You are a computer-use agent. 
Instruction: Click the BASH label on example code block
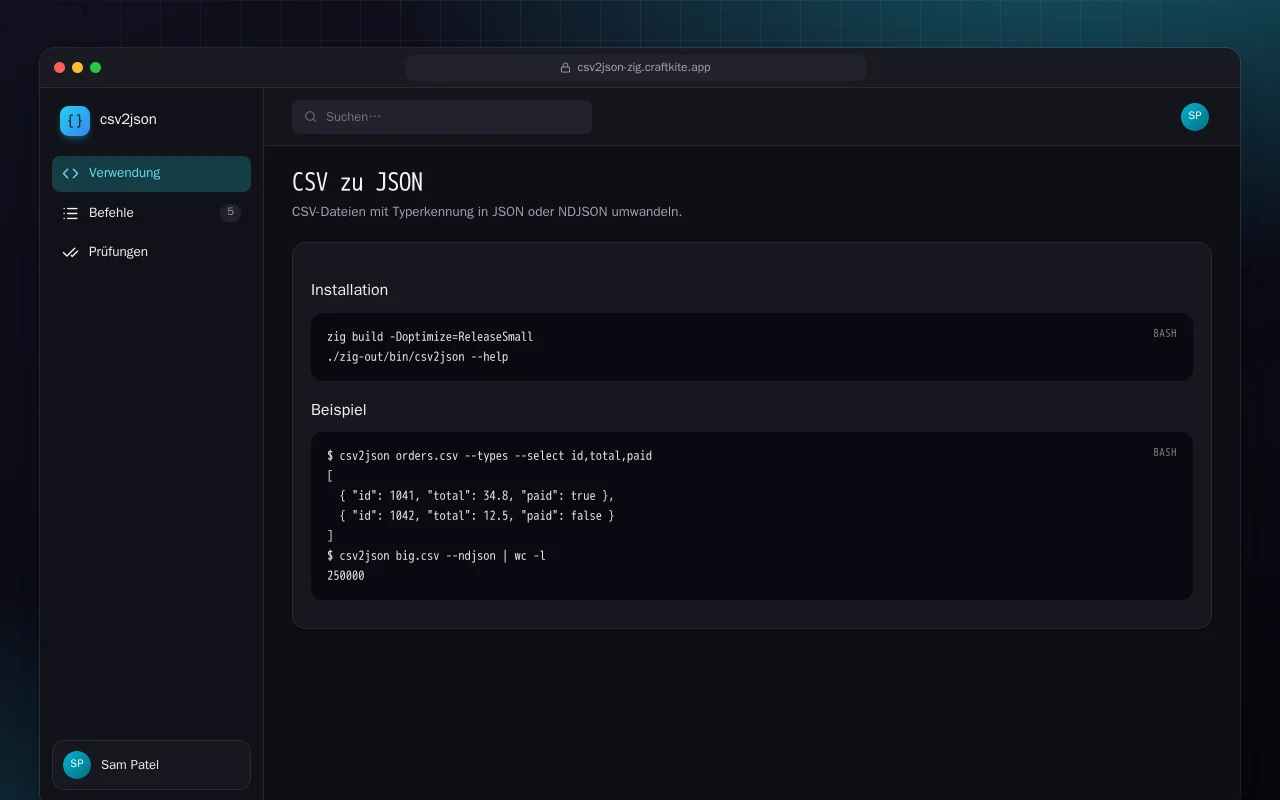click(1165, 452)
